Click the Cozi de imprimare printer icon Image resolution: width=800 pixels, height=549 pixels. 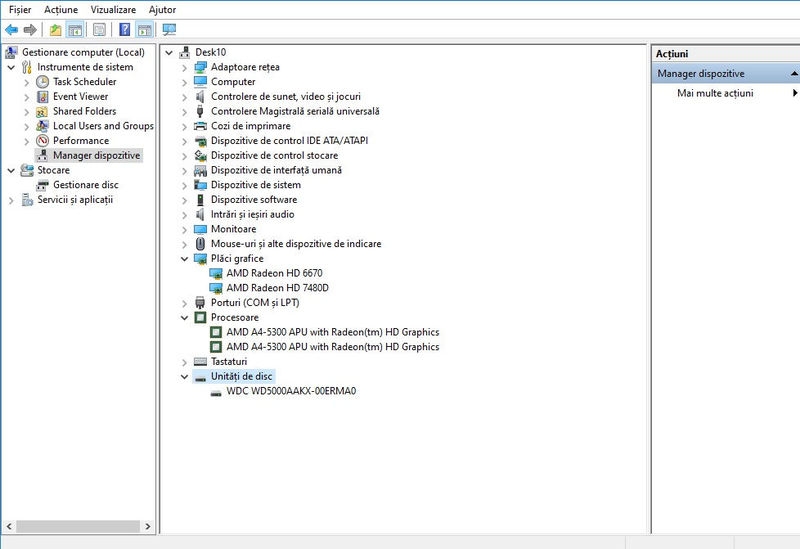pos(201,126)
